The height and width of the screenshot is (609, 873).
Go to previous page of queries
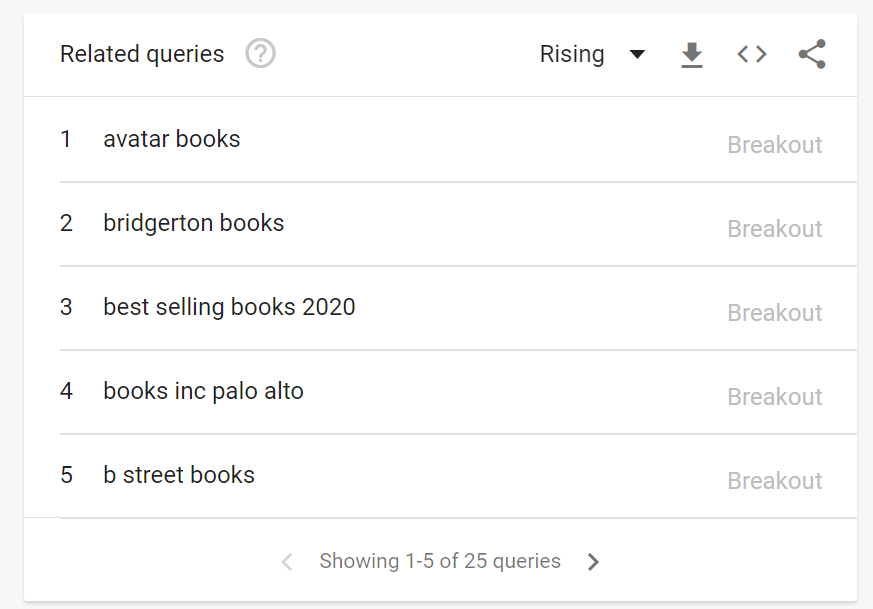click(287, 562)
